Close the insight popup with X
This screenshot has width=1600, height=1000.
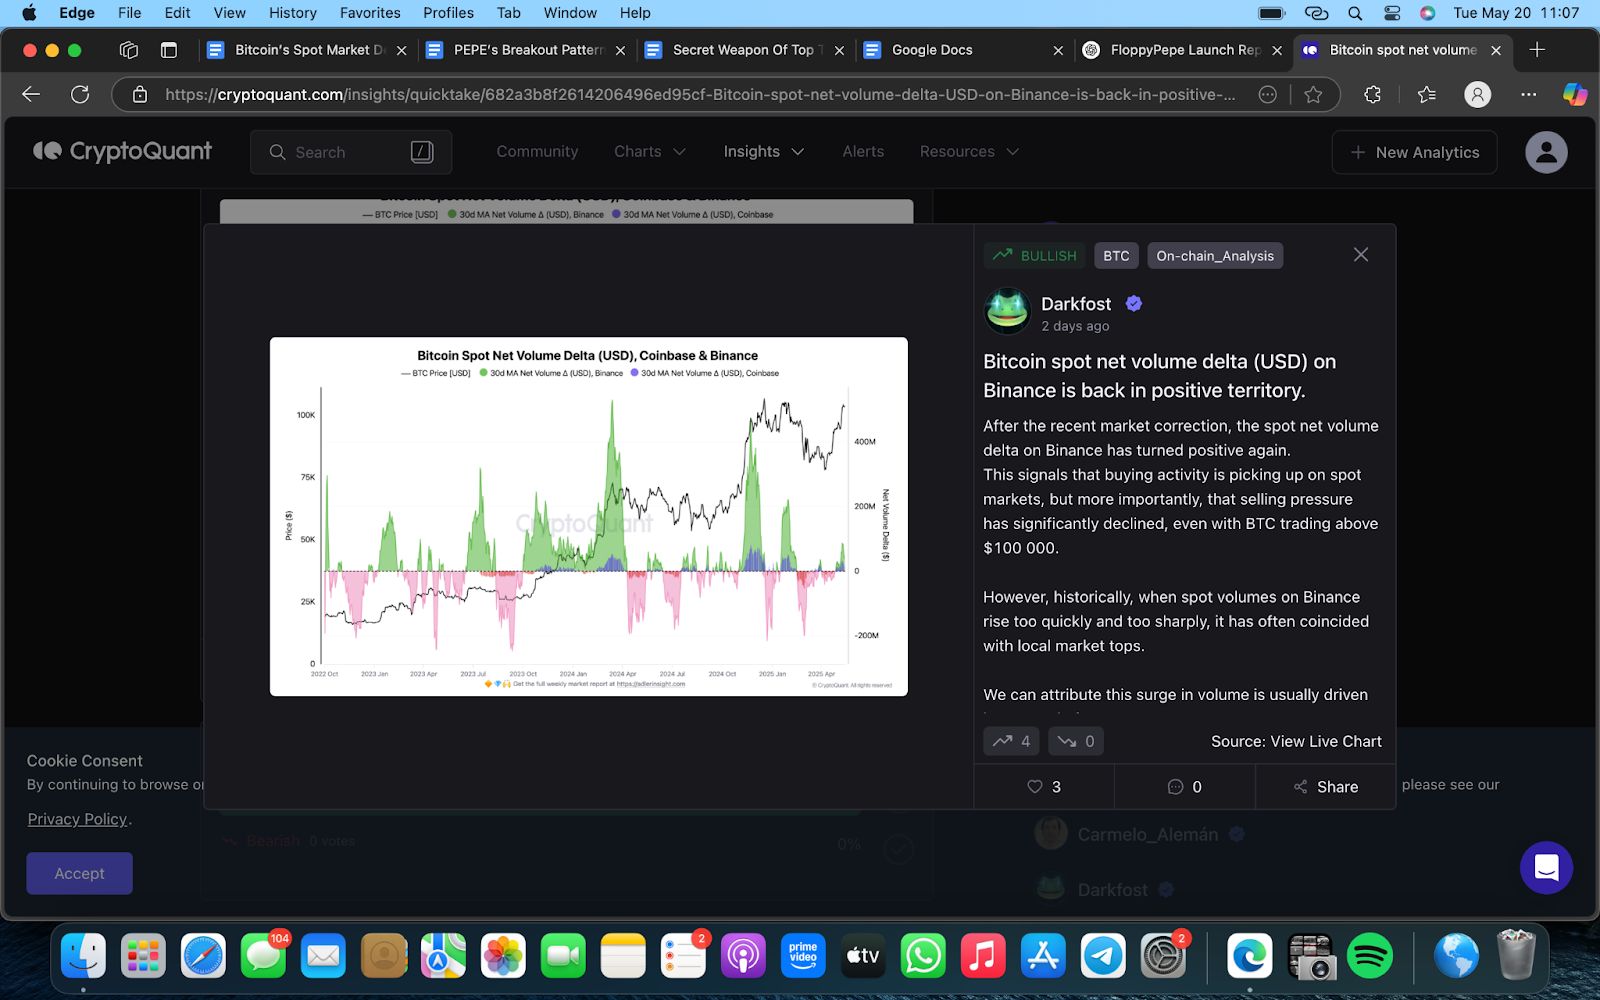click(1361, 255)
